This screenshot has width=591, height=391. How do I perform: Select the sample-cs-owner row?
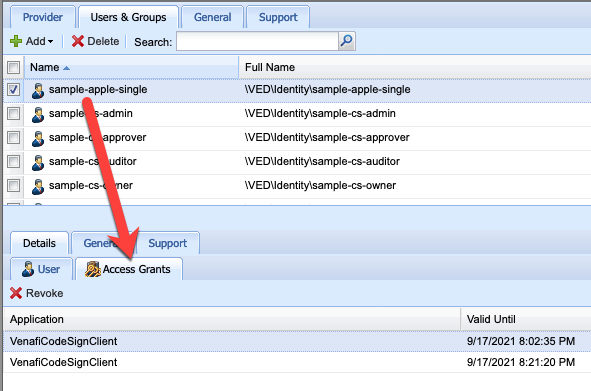click(297, 186)
